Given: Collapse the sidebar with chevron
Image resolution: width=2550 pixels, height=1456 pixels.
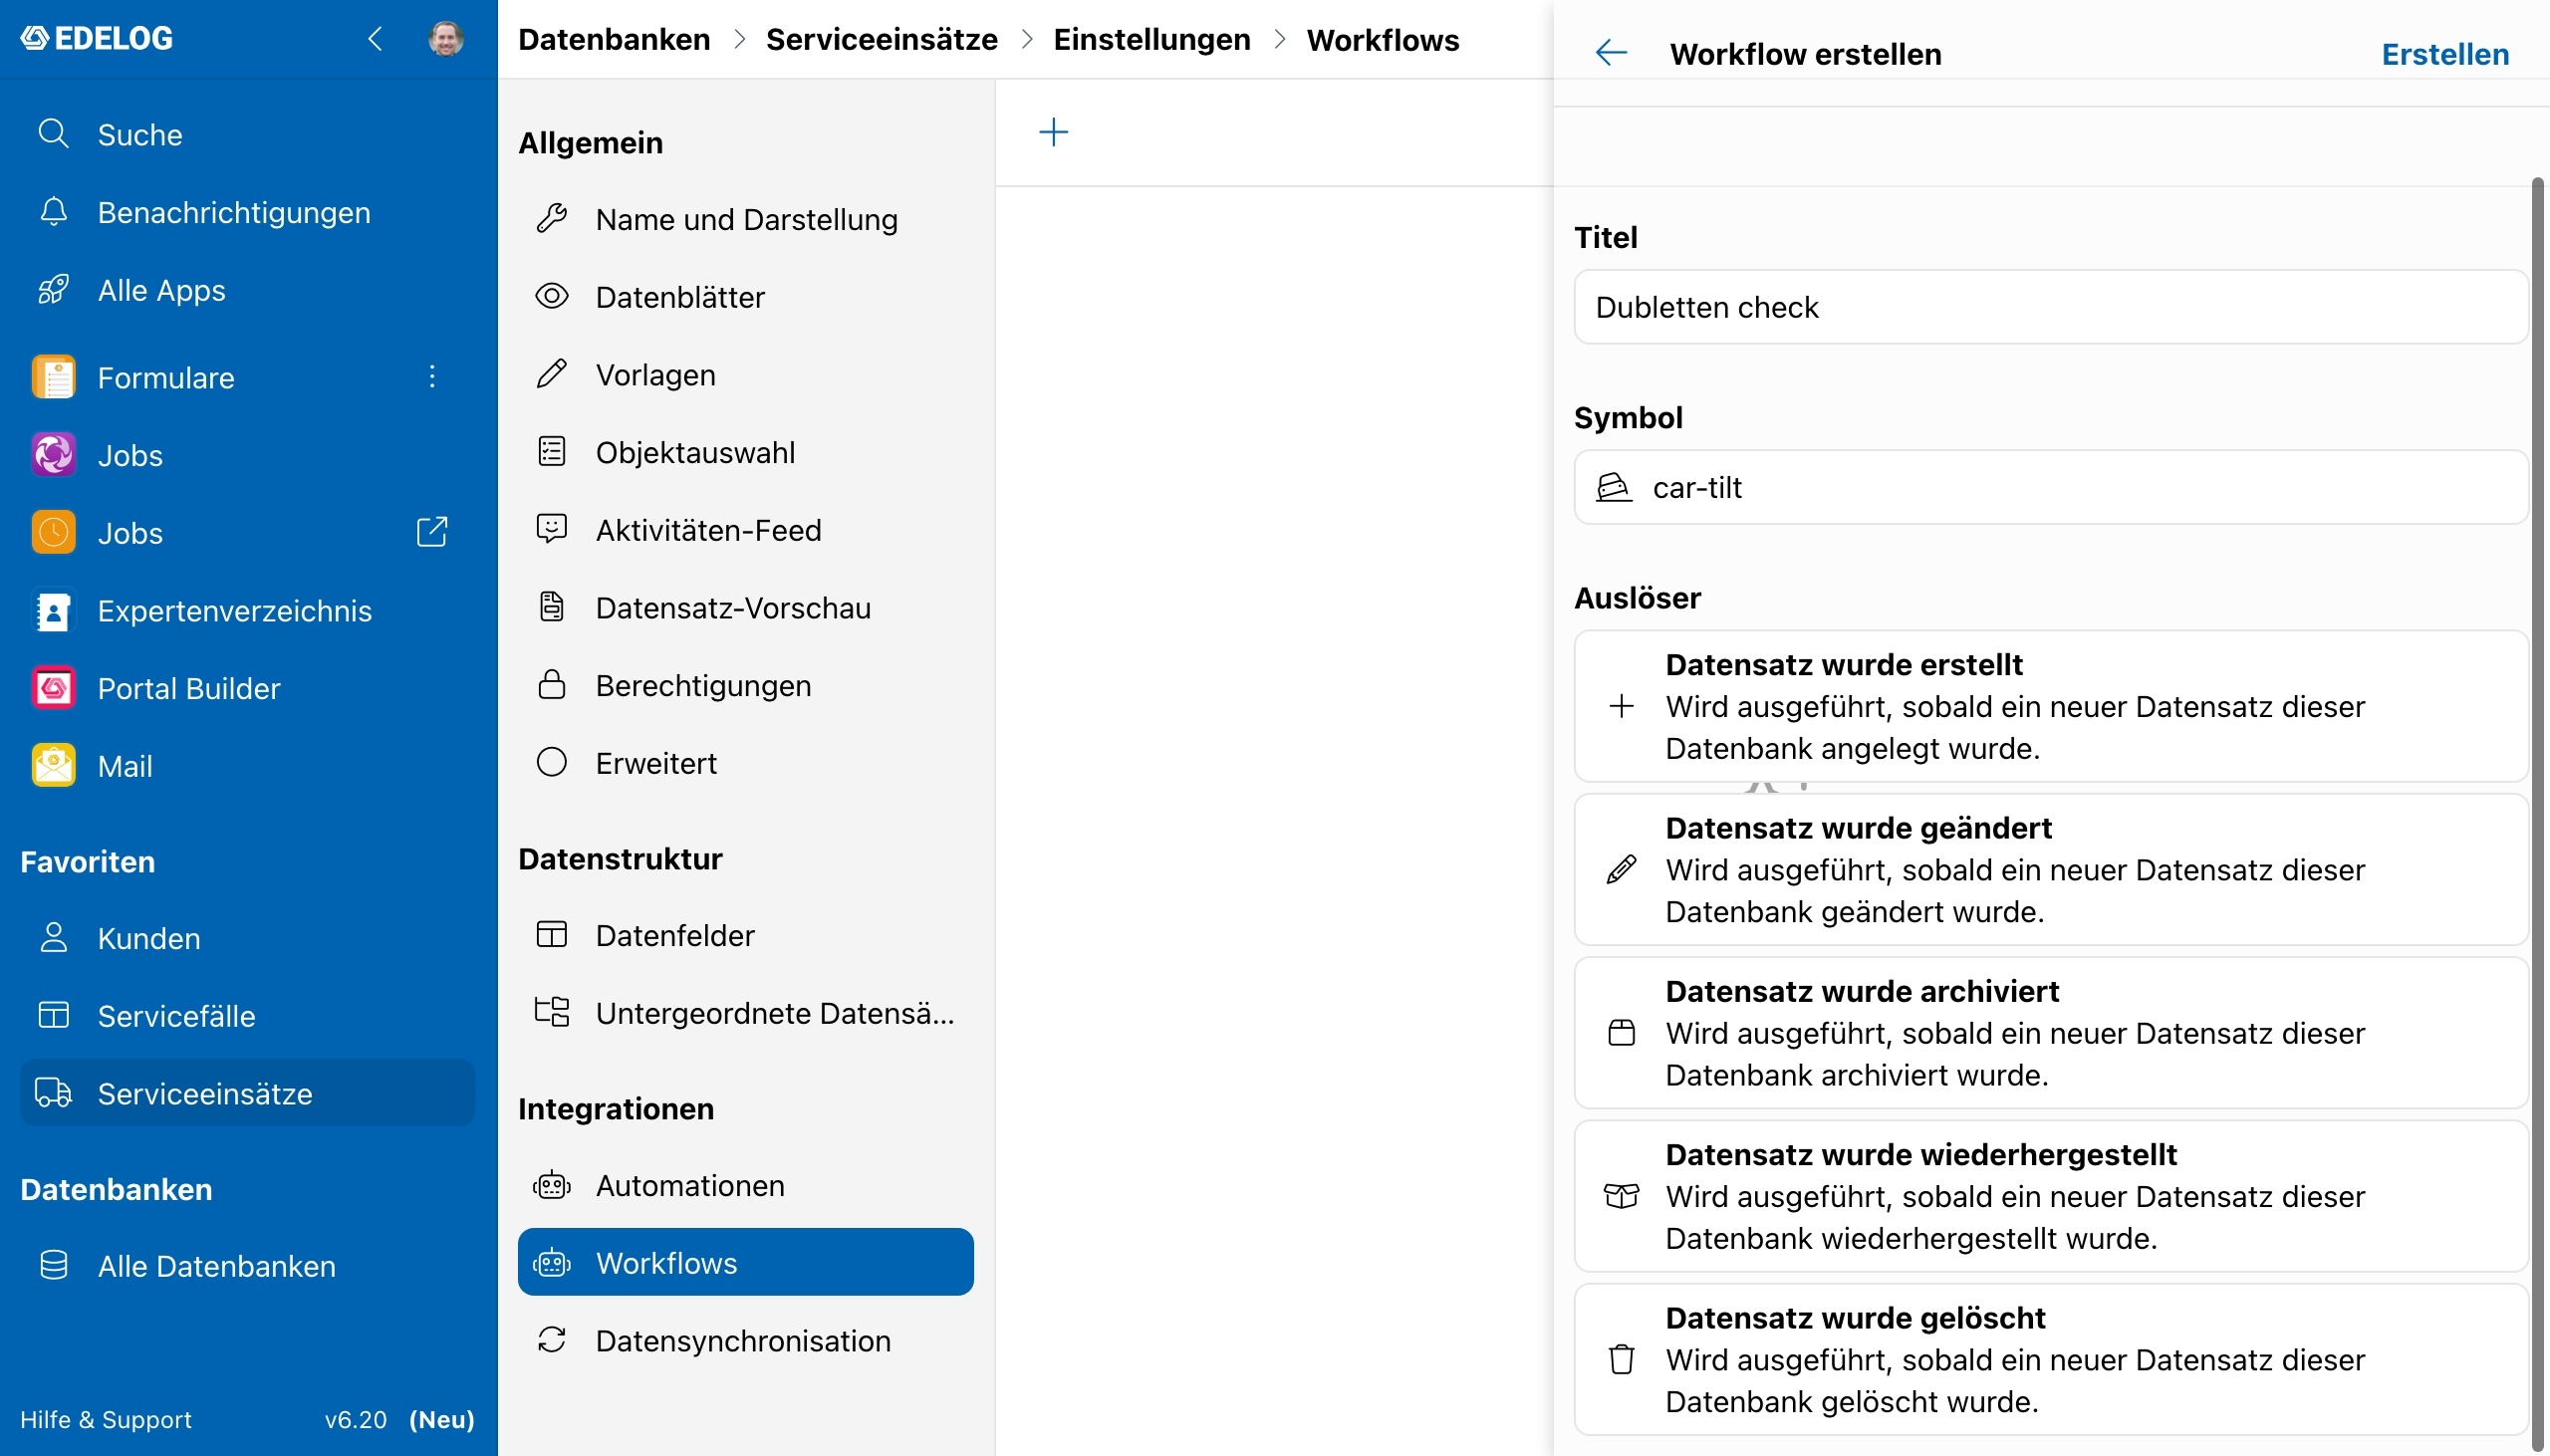Looking at the screenshot, I should pyautogui.click(x=375, y=39).
